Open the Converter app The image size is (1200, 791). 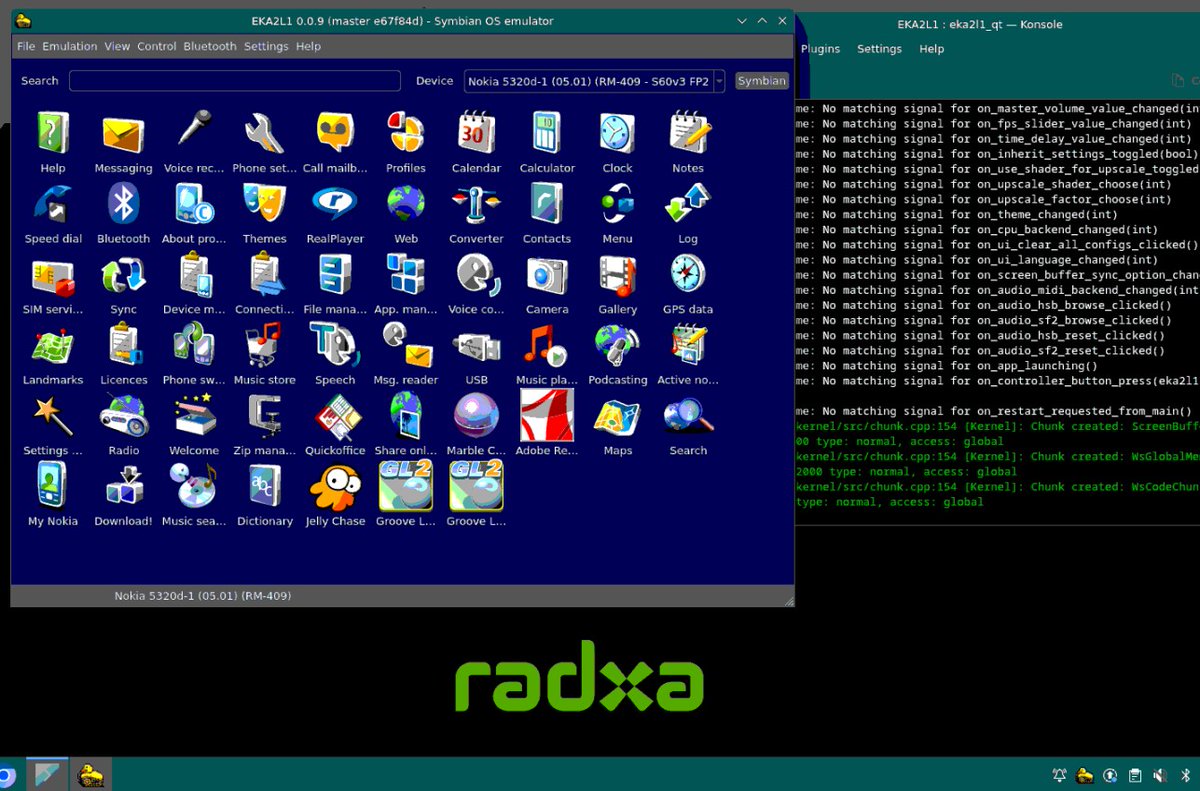tap(477, 204)
